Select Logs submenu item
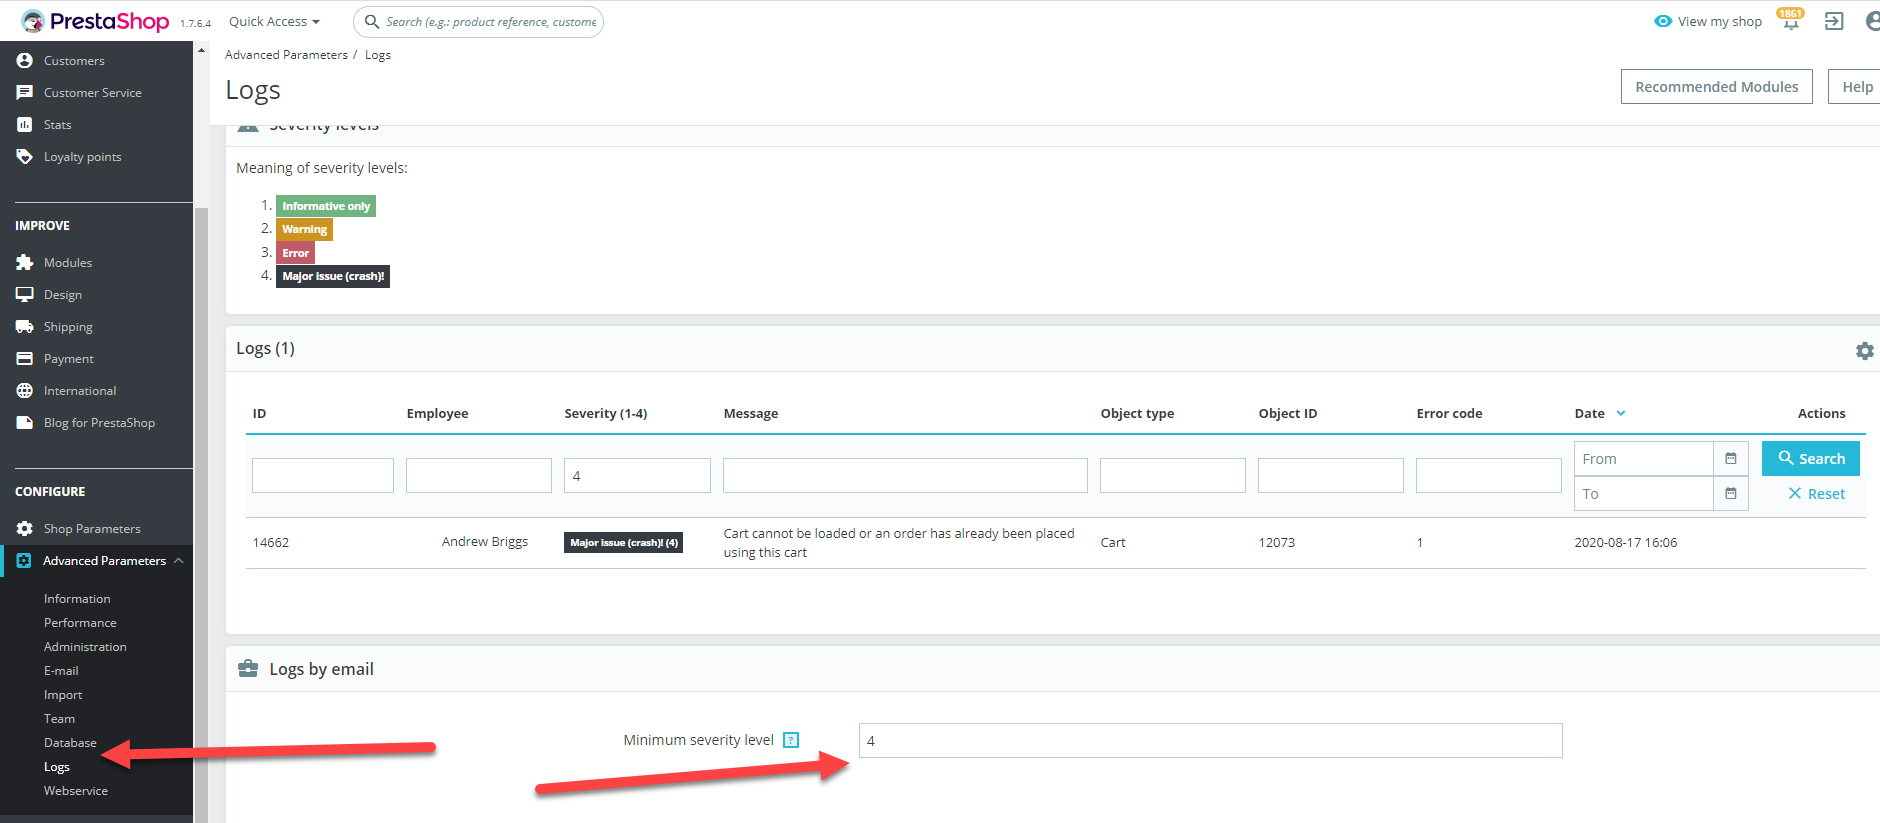The width and height of the screenshot is (1880, 823). pos(57,767)
